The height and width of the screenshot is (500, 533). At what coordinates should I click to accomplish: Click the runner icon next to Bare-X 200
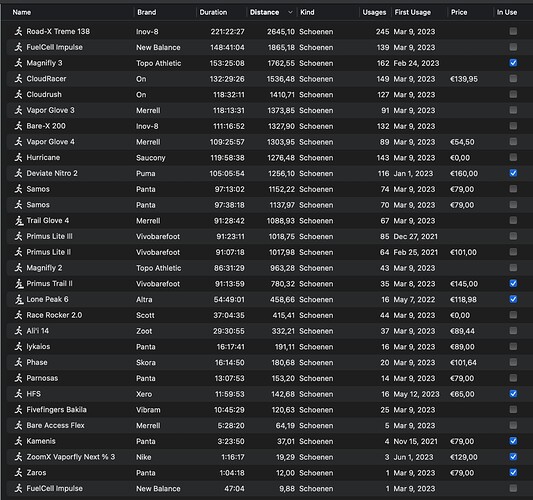coord(18,126)
